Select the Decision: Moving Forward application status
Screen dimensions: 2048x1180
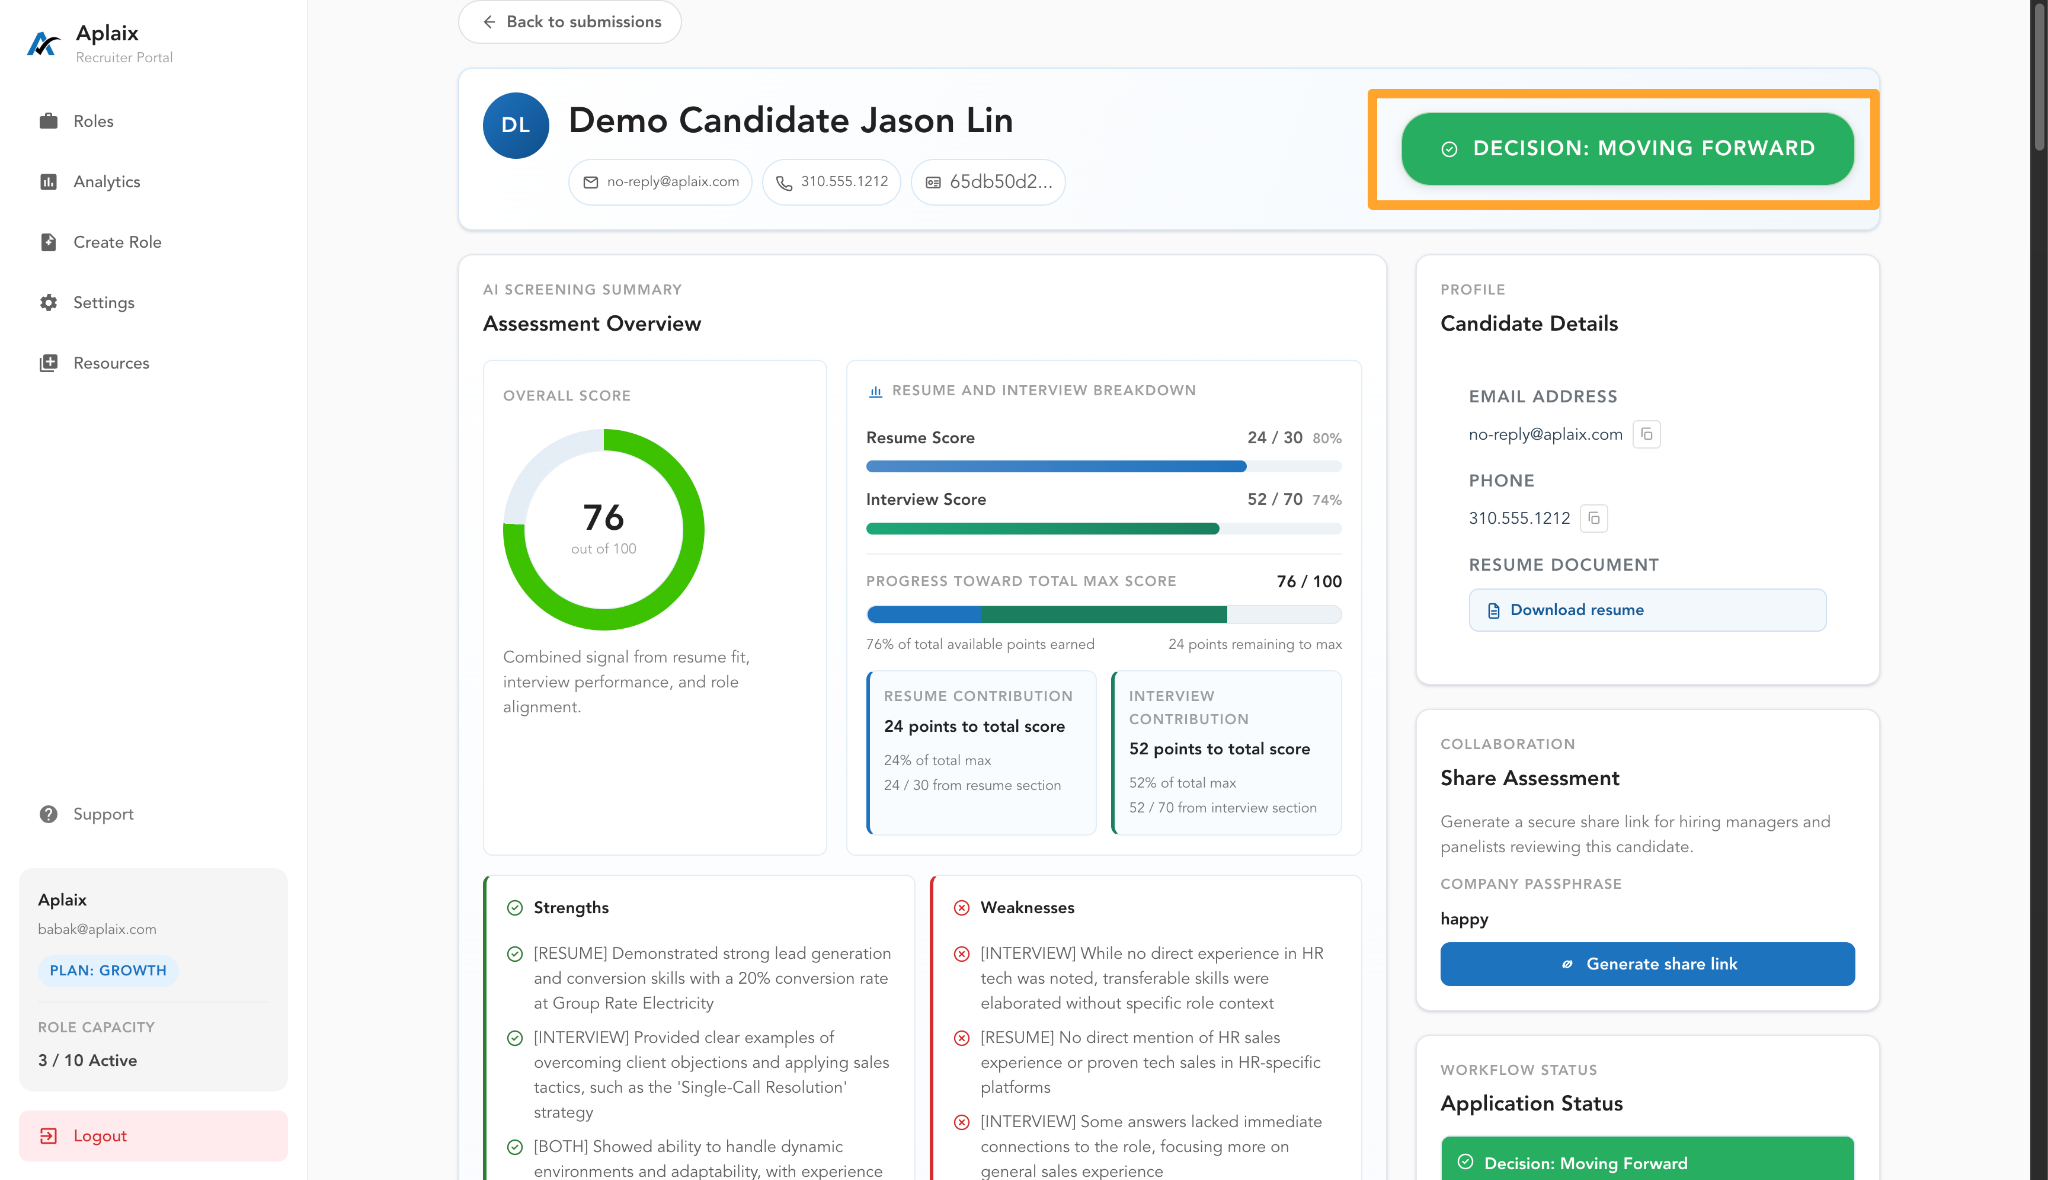point(1647,1162)
